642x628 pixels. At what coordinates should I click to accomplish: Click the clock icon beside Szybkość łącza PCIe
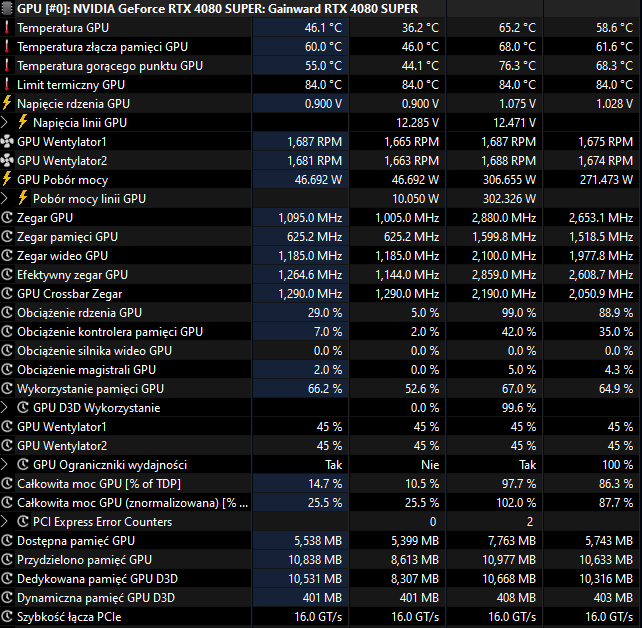[7, 617]
